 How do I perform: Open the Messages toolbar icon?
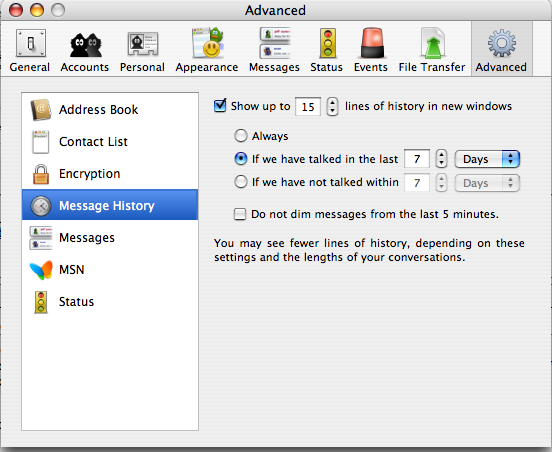[275, 43]
